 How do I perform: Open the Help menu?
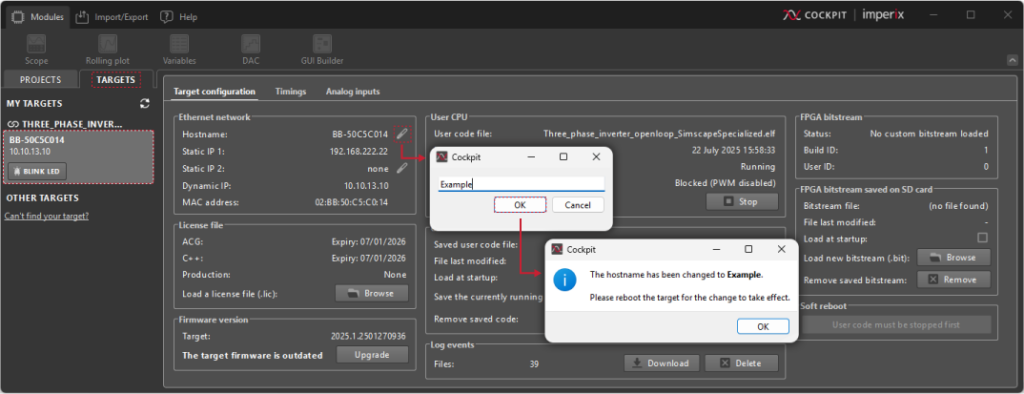pos(179,17)
